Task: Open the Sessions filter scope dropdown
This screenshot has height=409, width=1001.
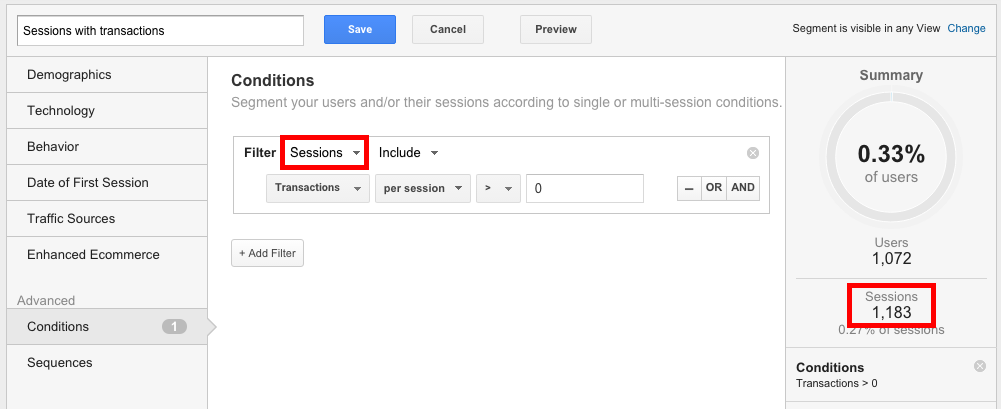Action: tap(324, 153)
